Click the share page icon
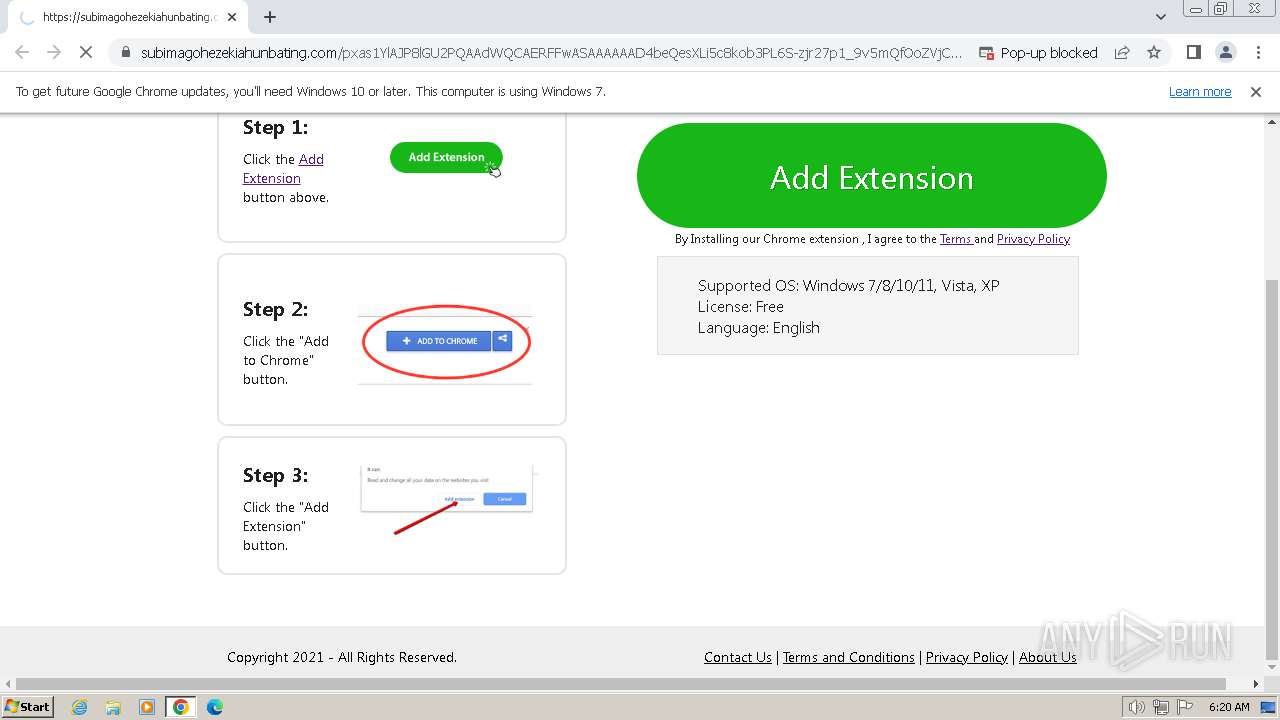Viewport: 1280px width, 720px height. [1122, 52]
